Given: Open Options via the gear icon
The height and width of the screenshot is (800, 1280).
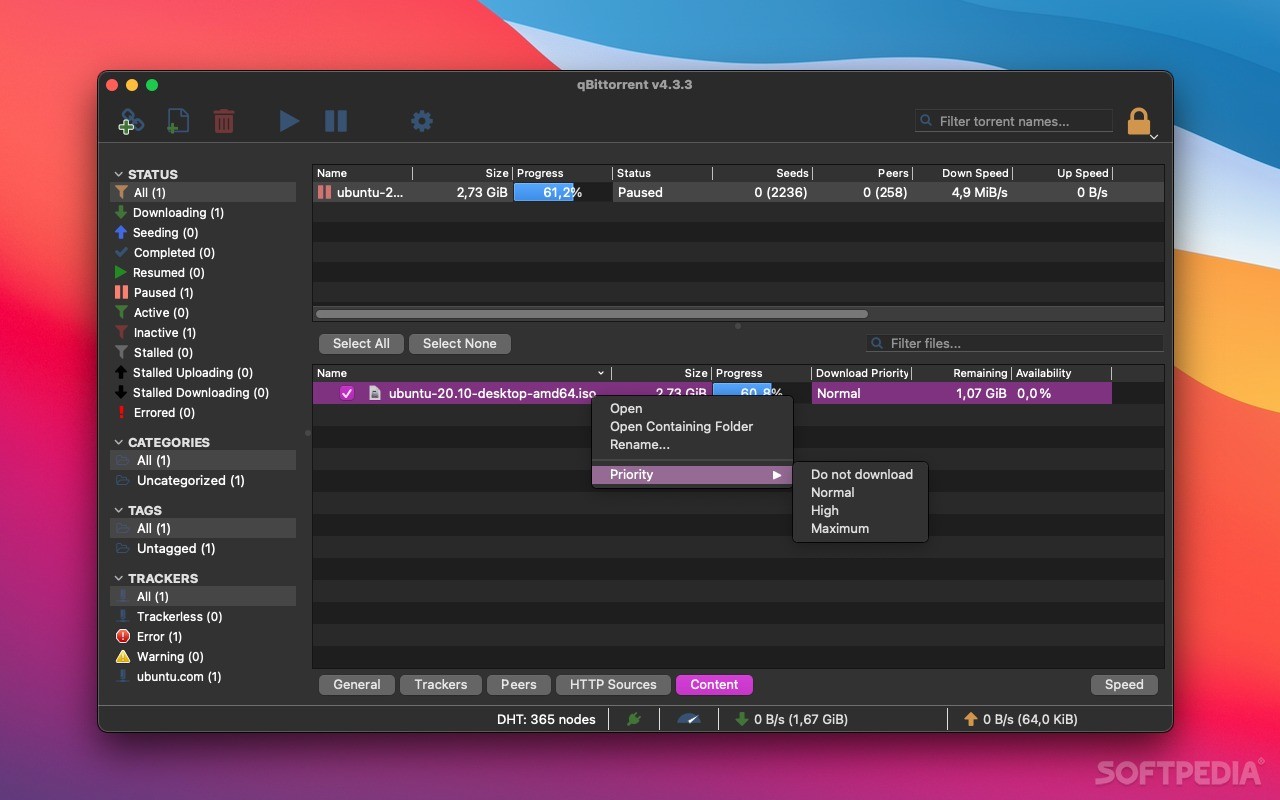Looking at the screenshot, I should 422,121.
